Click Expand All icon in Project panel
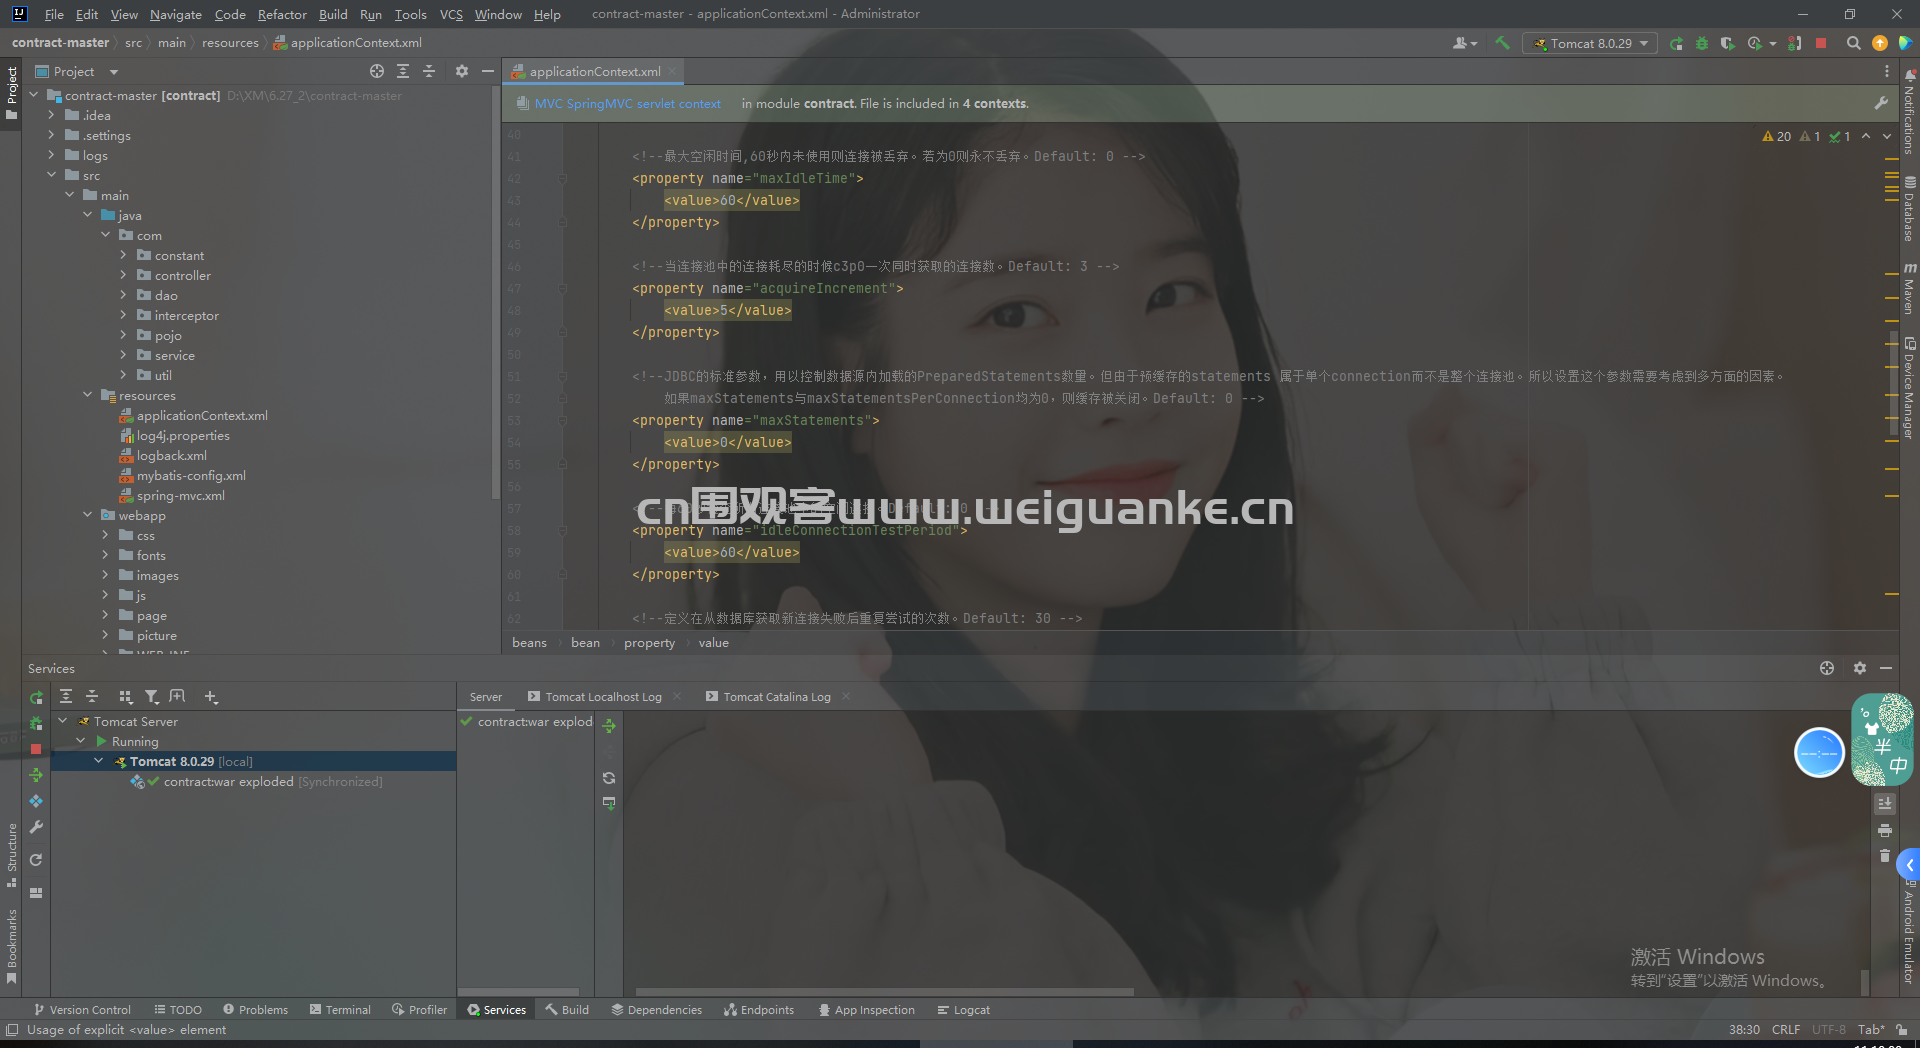 point(403,71)
